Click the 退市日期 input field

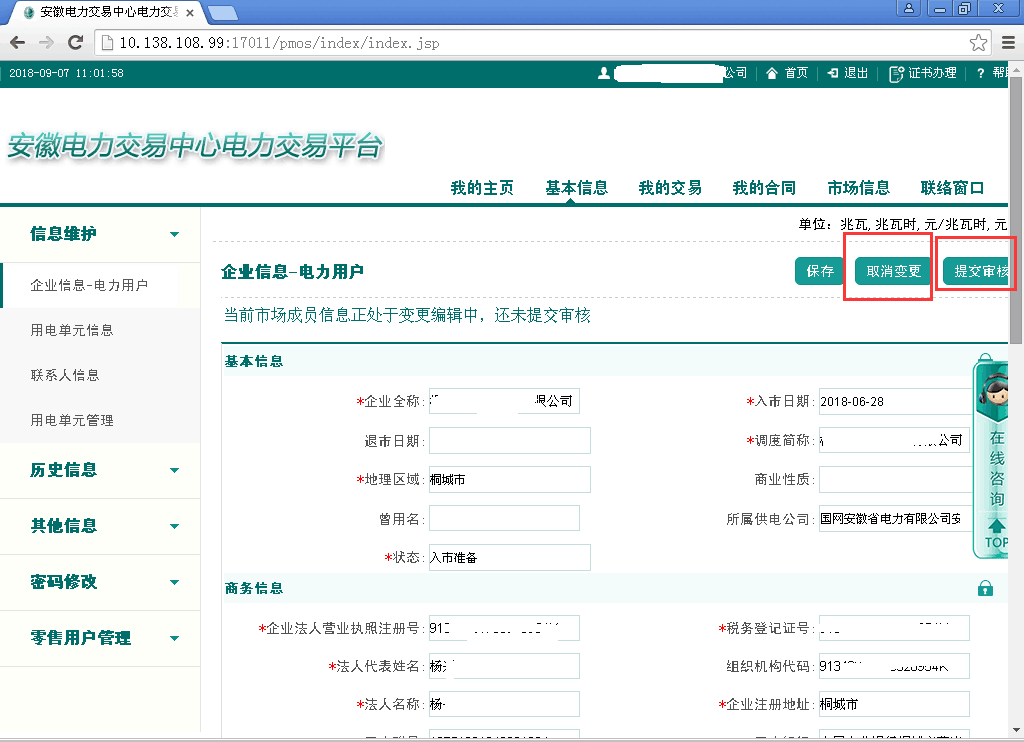[x=509, y=441]
